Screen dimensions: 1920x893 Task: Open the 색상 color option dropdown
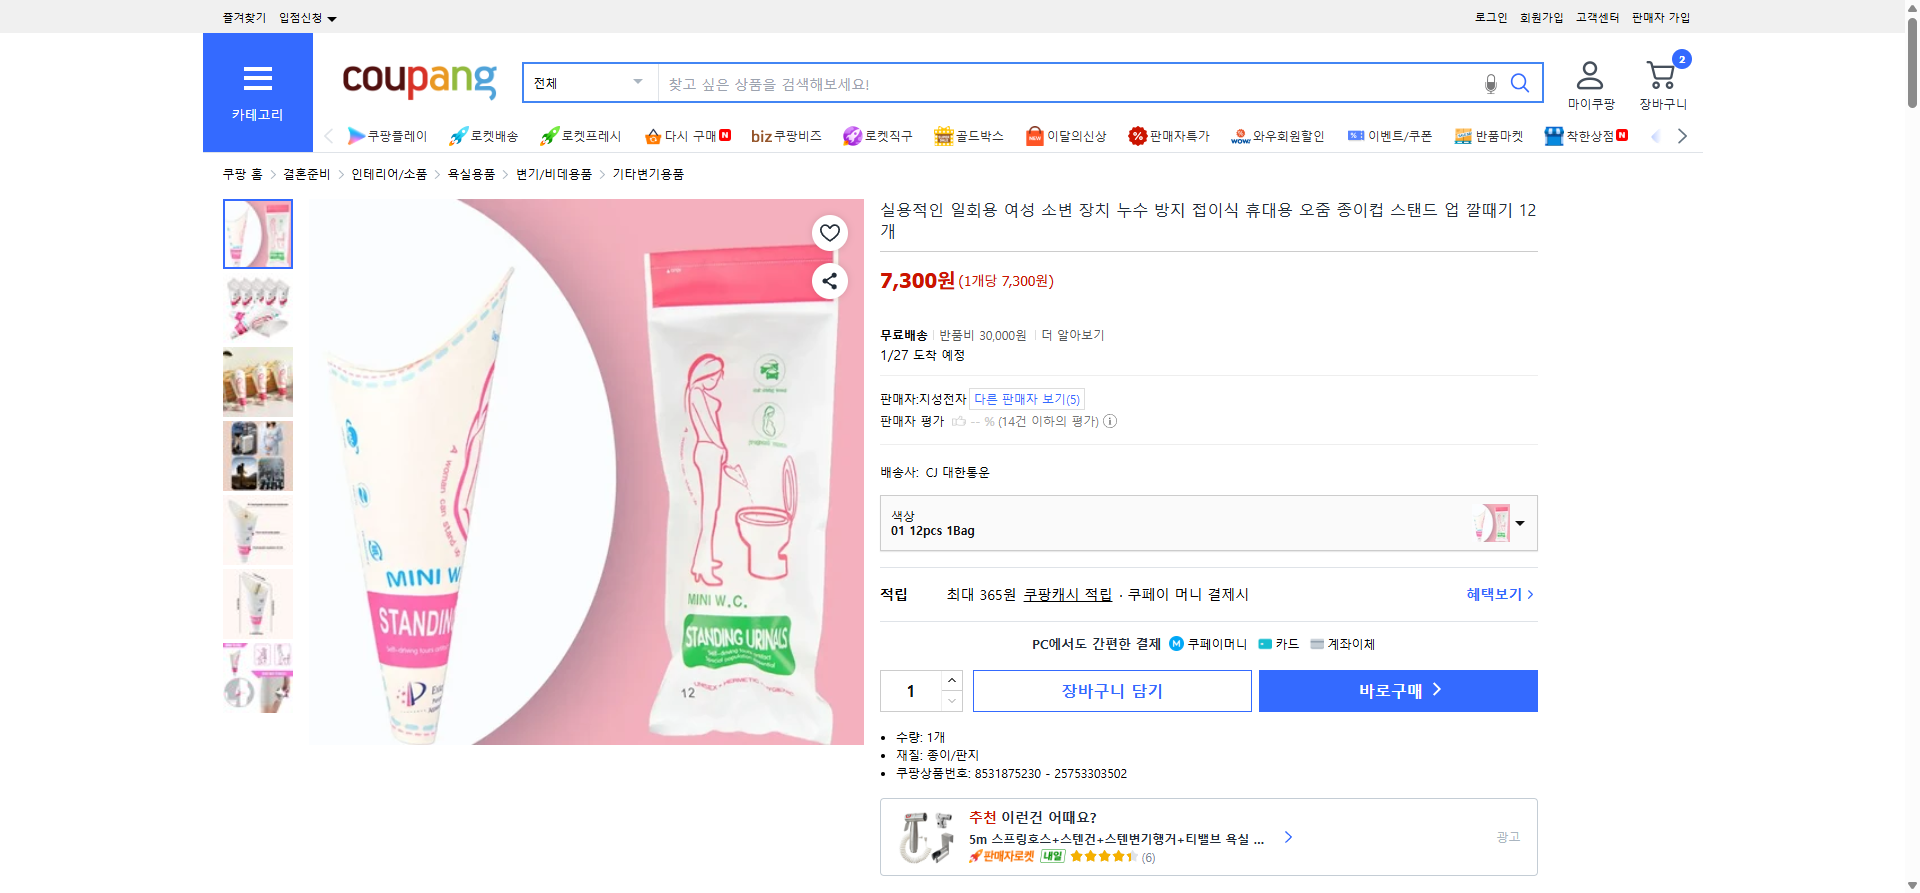pyautogui.click(x=1520, y=522)
